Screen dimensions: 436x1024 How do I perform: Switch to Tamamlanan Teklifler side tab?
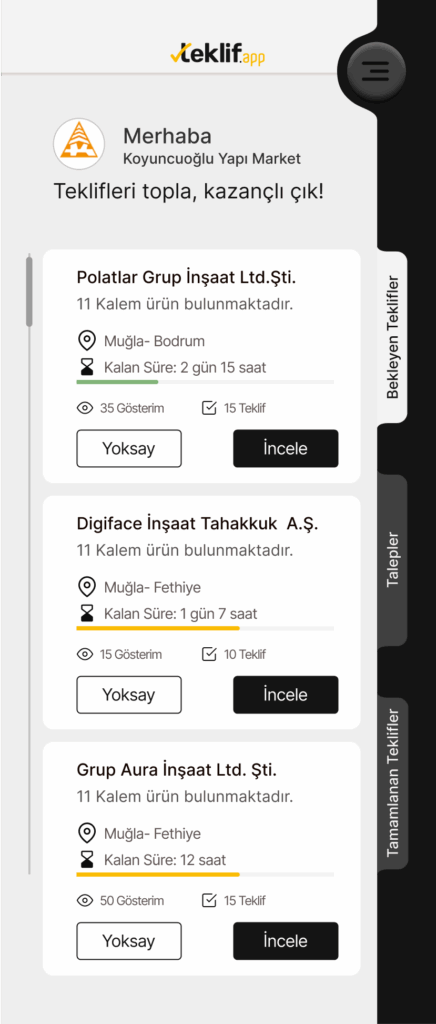point(392,783)
